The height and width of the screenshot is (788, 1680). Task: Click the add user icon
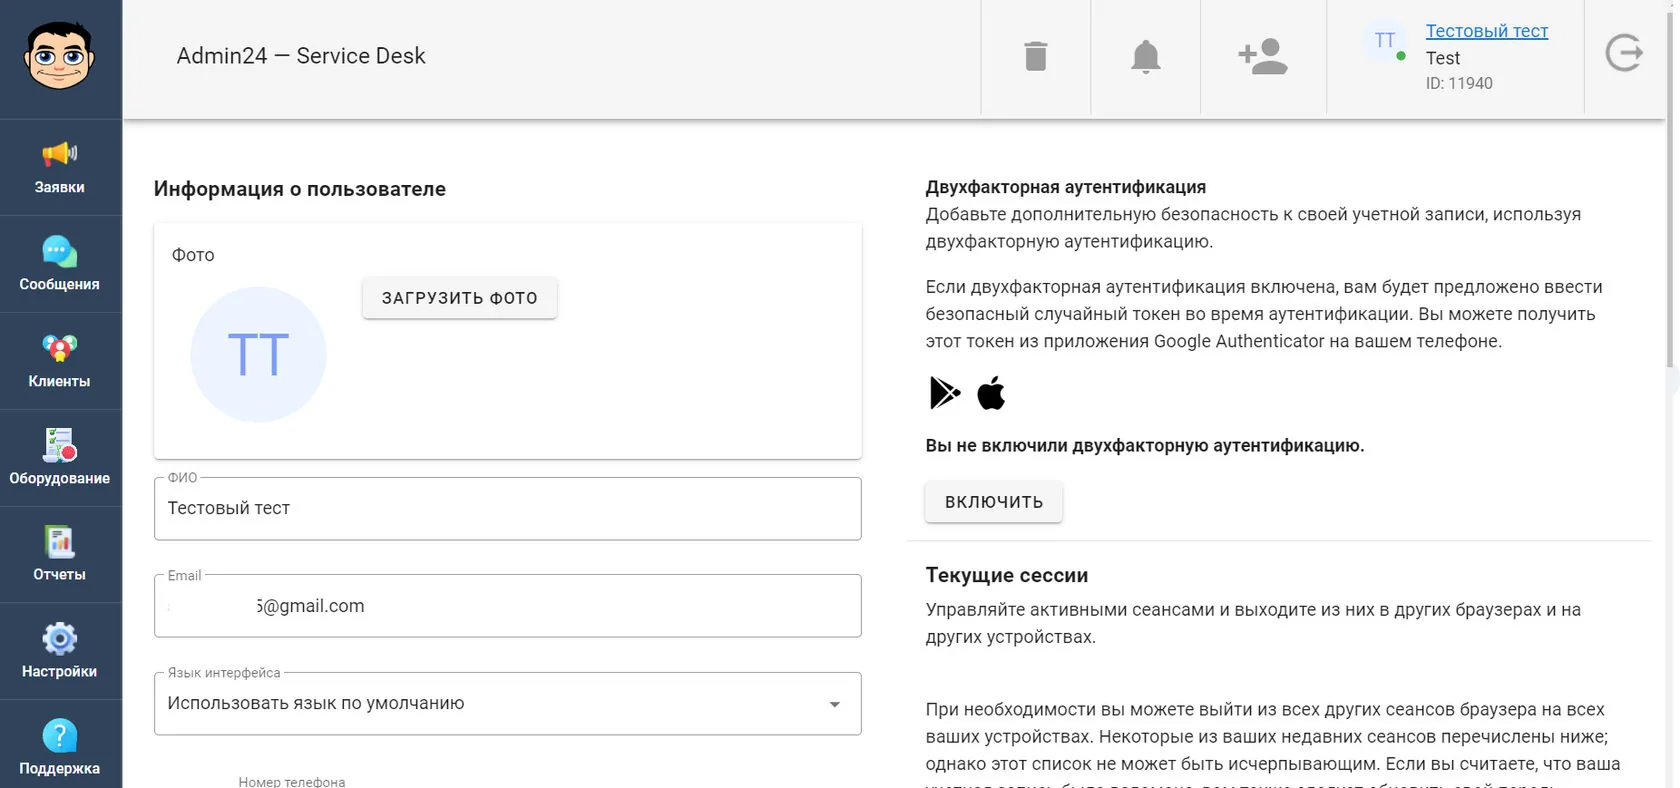(x=1263, y=56)
